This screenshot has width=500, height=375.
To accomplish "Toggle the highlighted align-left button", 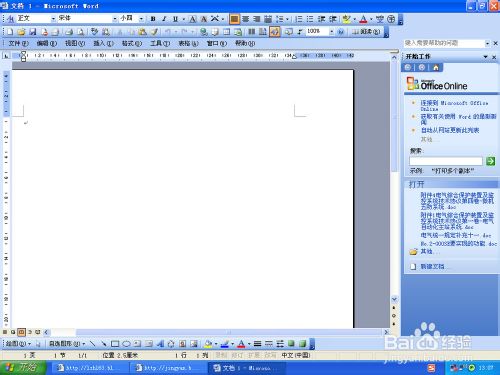I will pos(234,19).
